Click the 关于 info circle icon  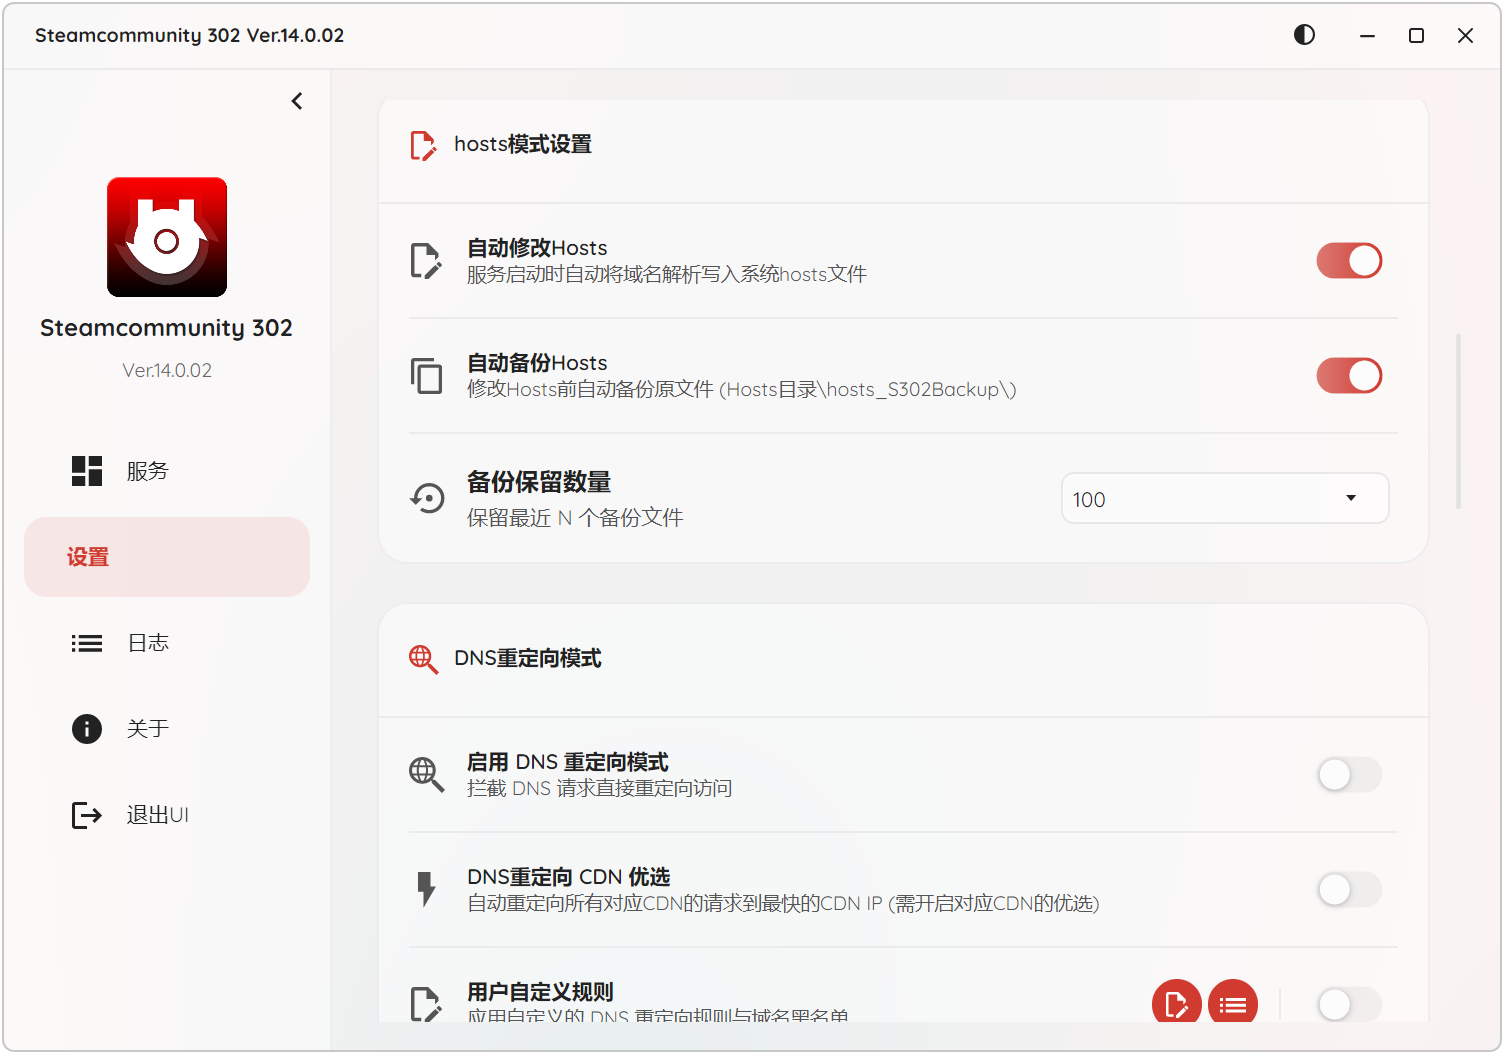tap(87, 729)
